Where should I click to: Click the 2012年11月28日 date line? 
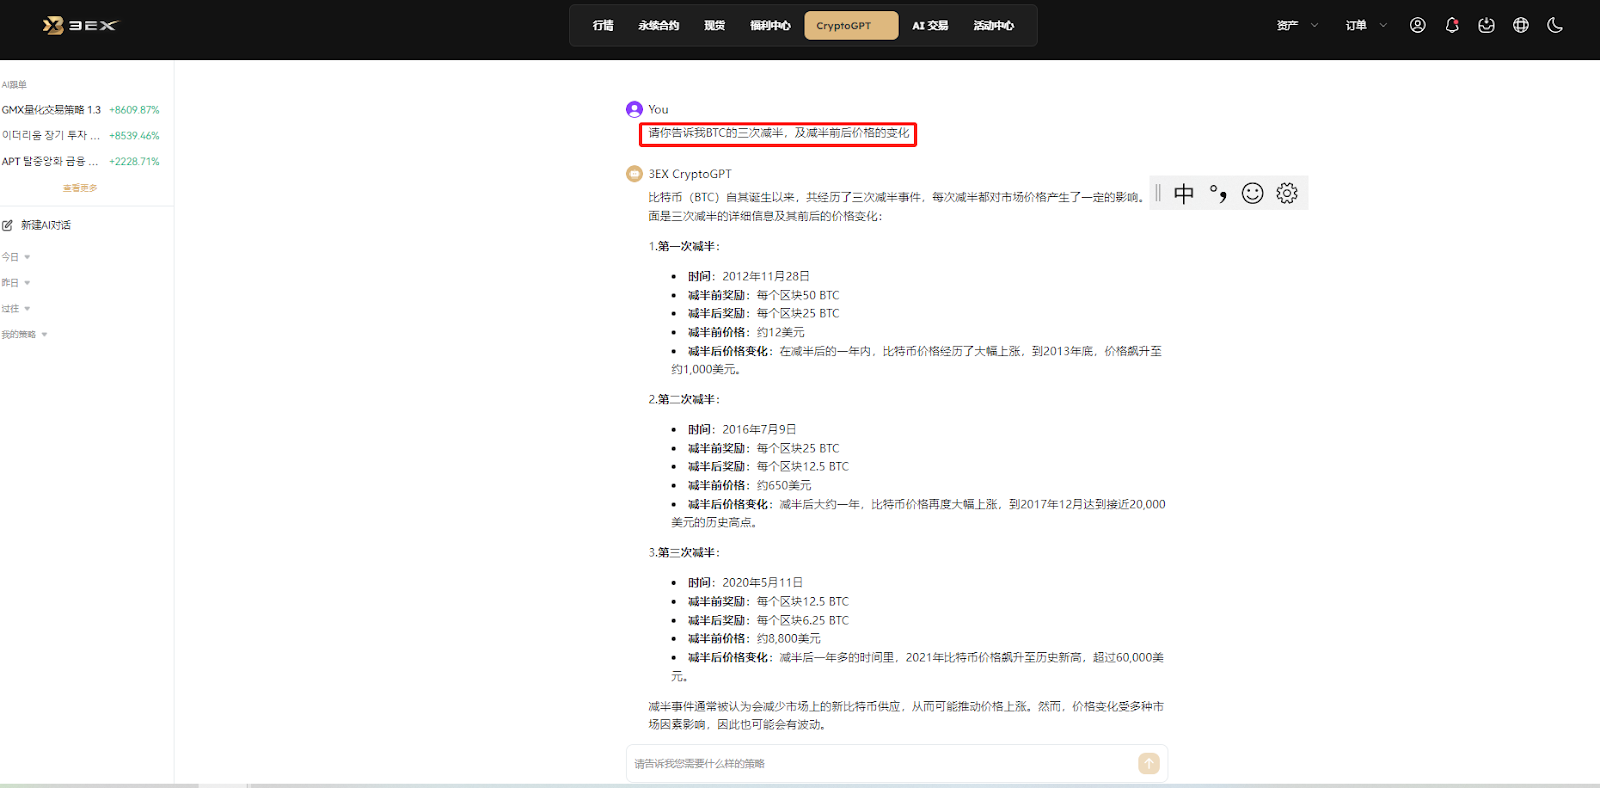749,276
